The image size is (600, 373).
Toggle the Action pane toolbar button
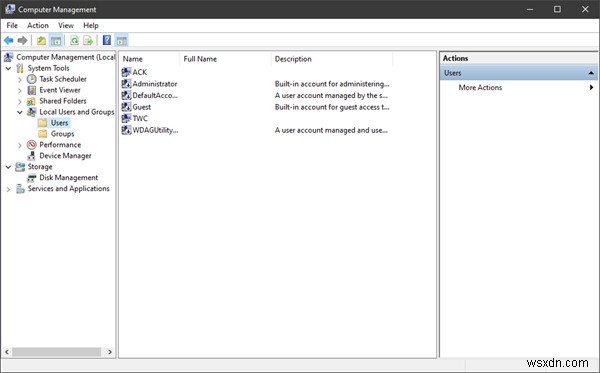(122, 40)
